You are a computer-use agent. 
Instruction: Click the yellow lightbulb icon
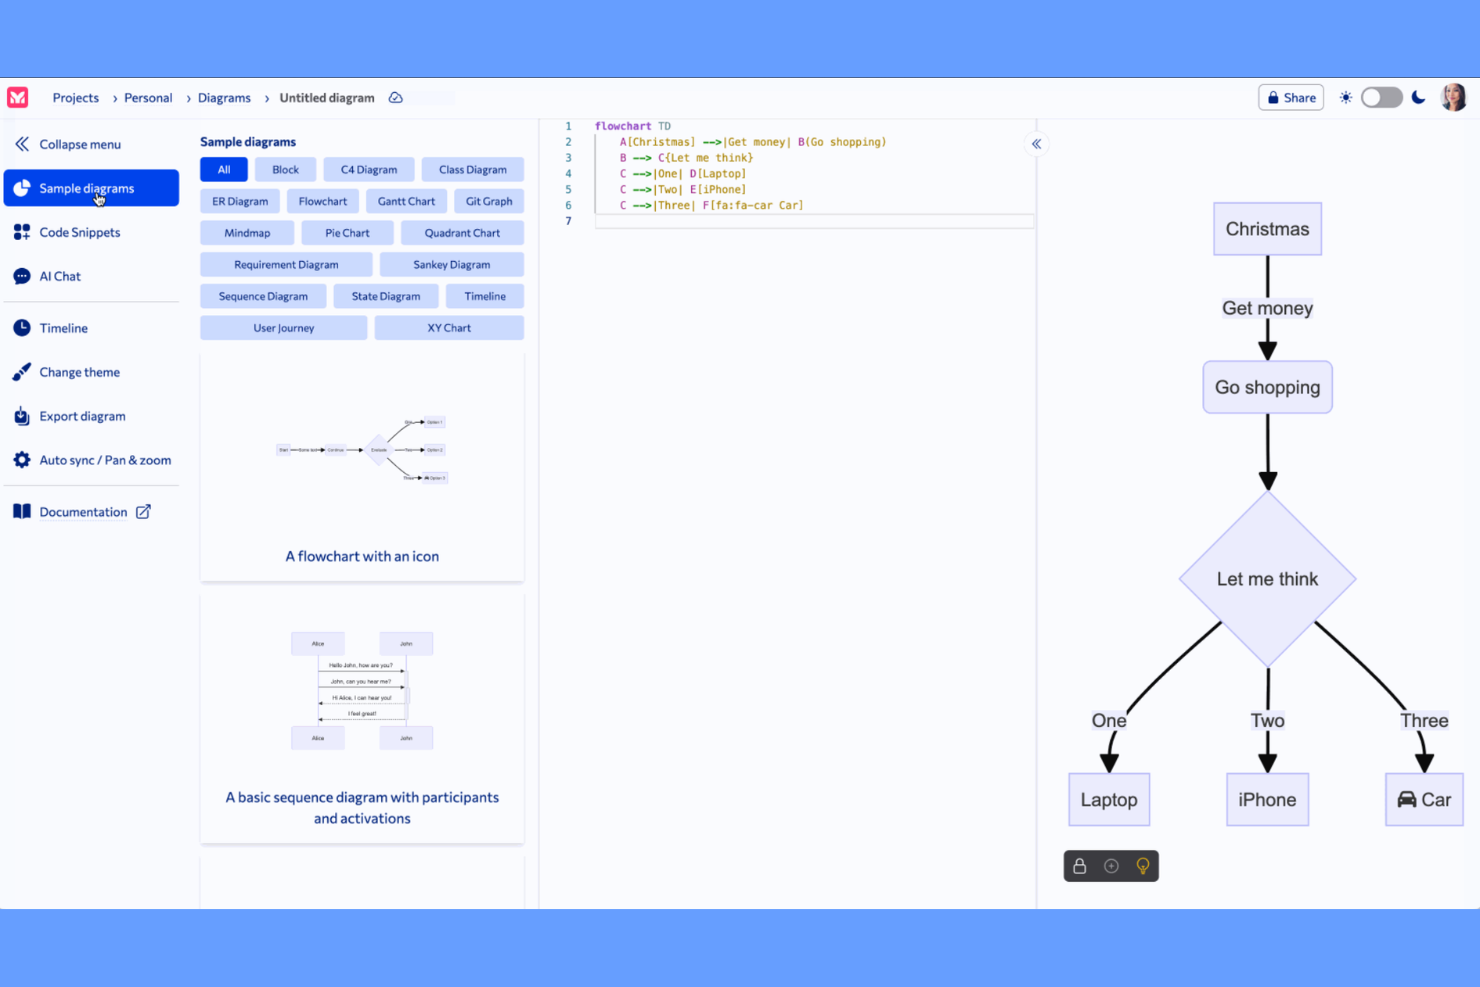pos(1142,866)
